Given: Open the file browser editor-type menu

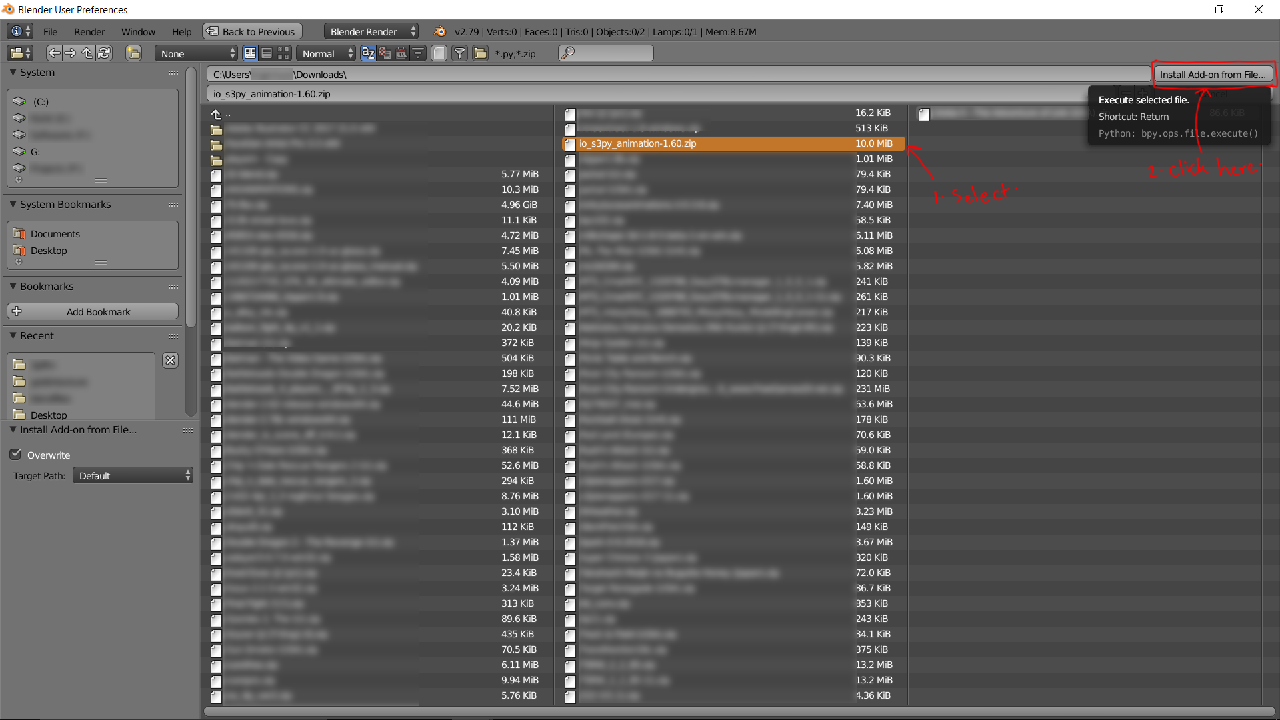Looking at the screenshot, I should coord(21,53).
